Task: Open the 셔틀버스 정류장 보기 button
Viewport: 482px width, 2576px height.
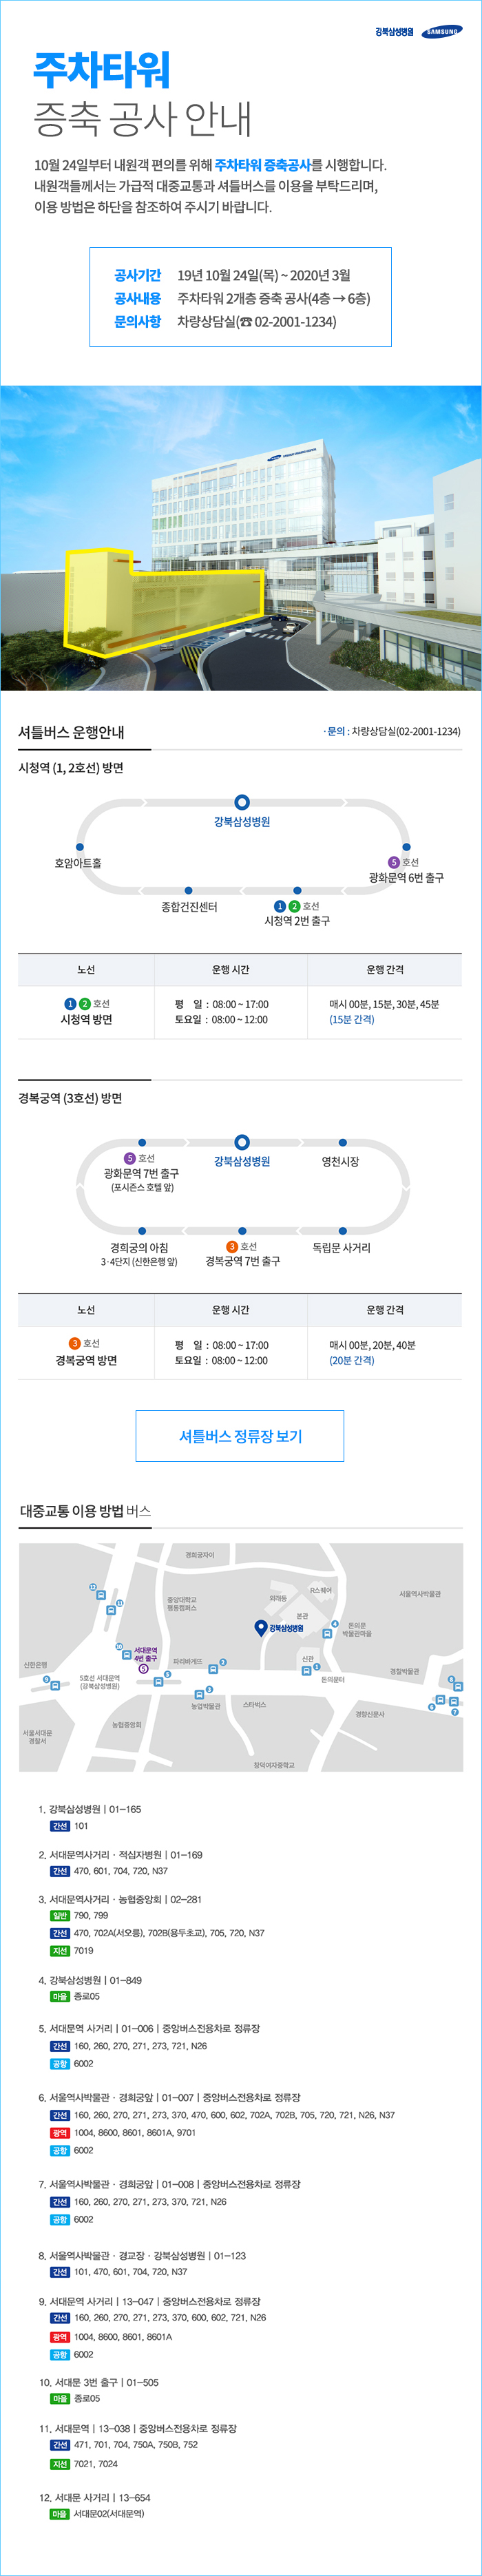Action: point(240,1436)
